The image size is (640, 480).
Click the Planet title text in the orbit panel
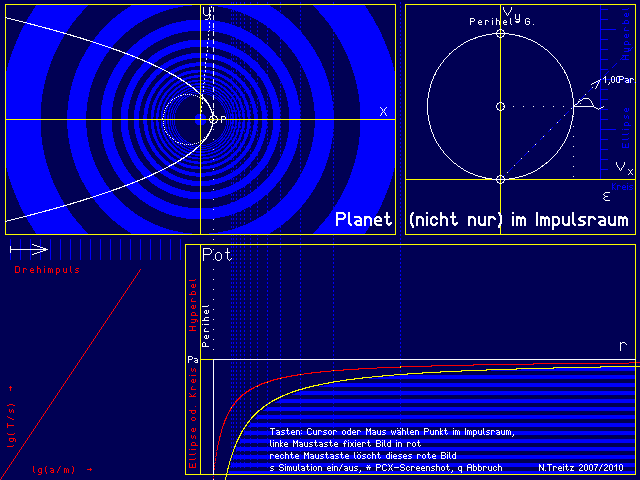pyautogui.click(x=364, y=220)
